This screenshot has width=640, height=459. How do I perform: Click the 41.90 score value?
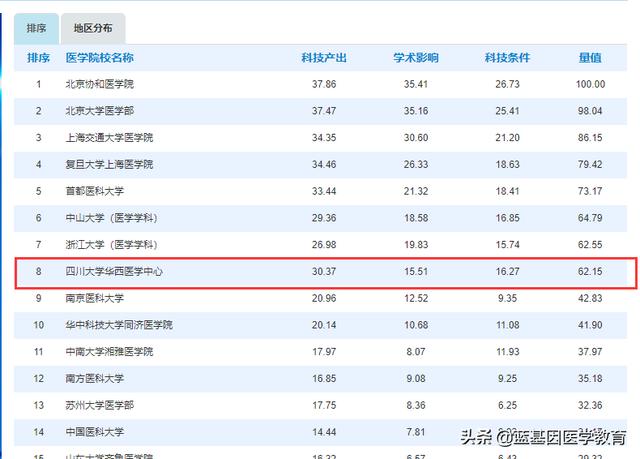tap(590, 325)
